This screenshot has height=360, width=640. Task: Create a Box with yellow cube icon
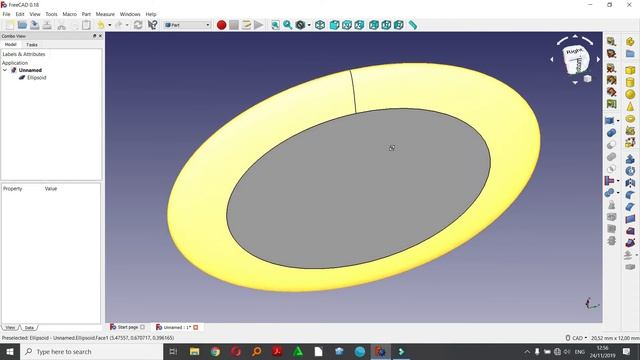click(x=630, y=70)
